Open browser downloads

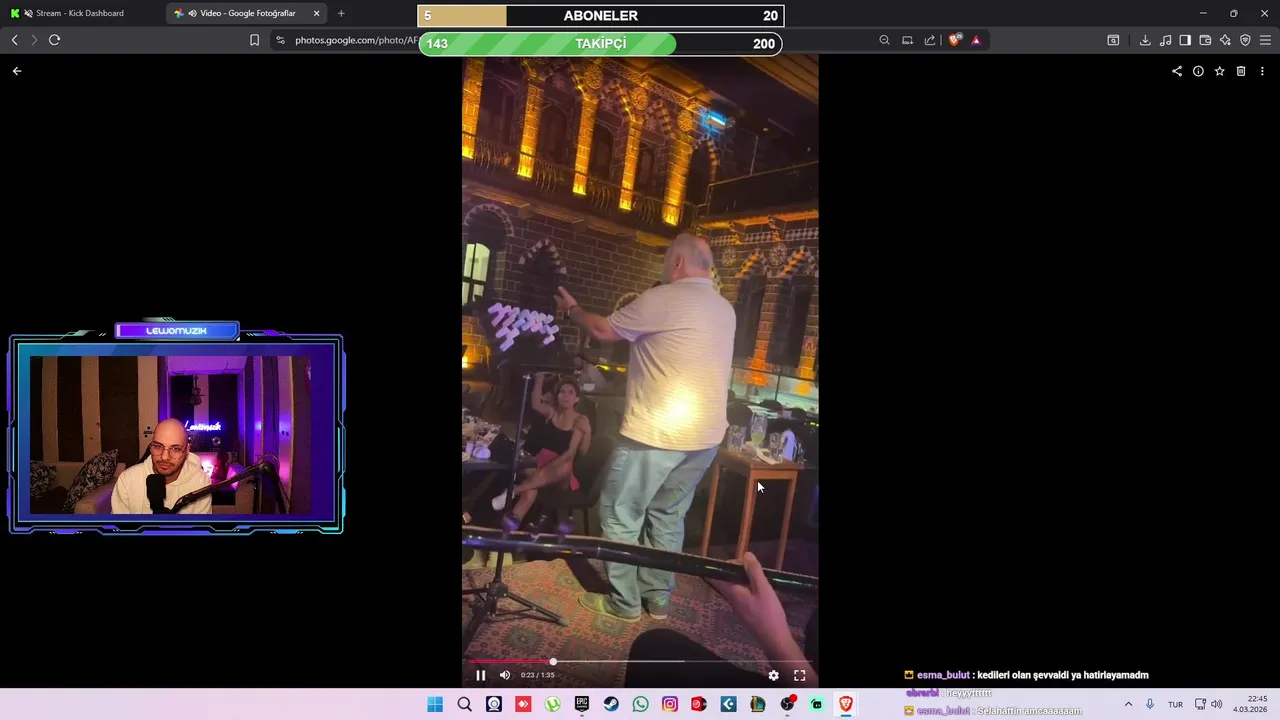(1145, 40)
